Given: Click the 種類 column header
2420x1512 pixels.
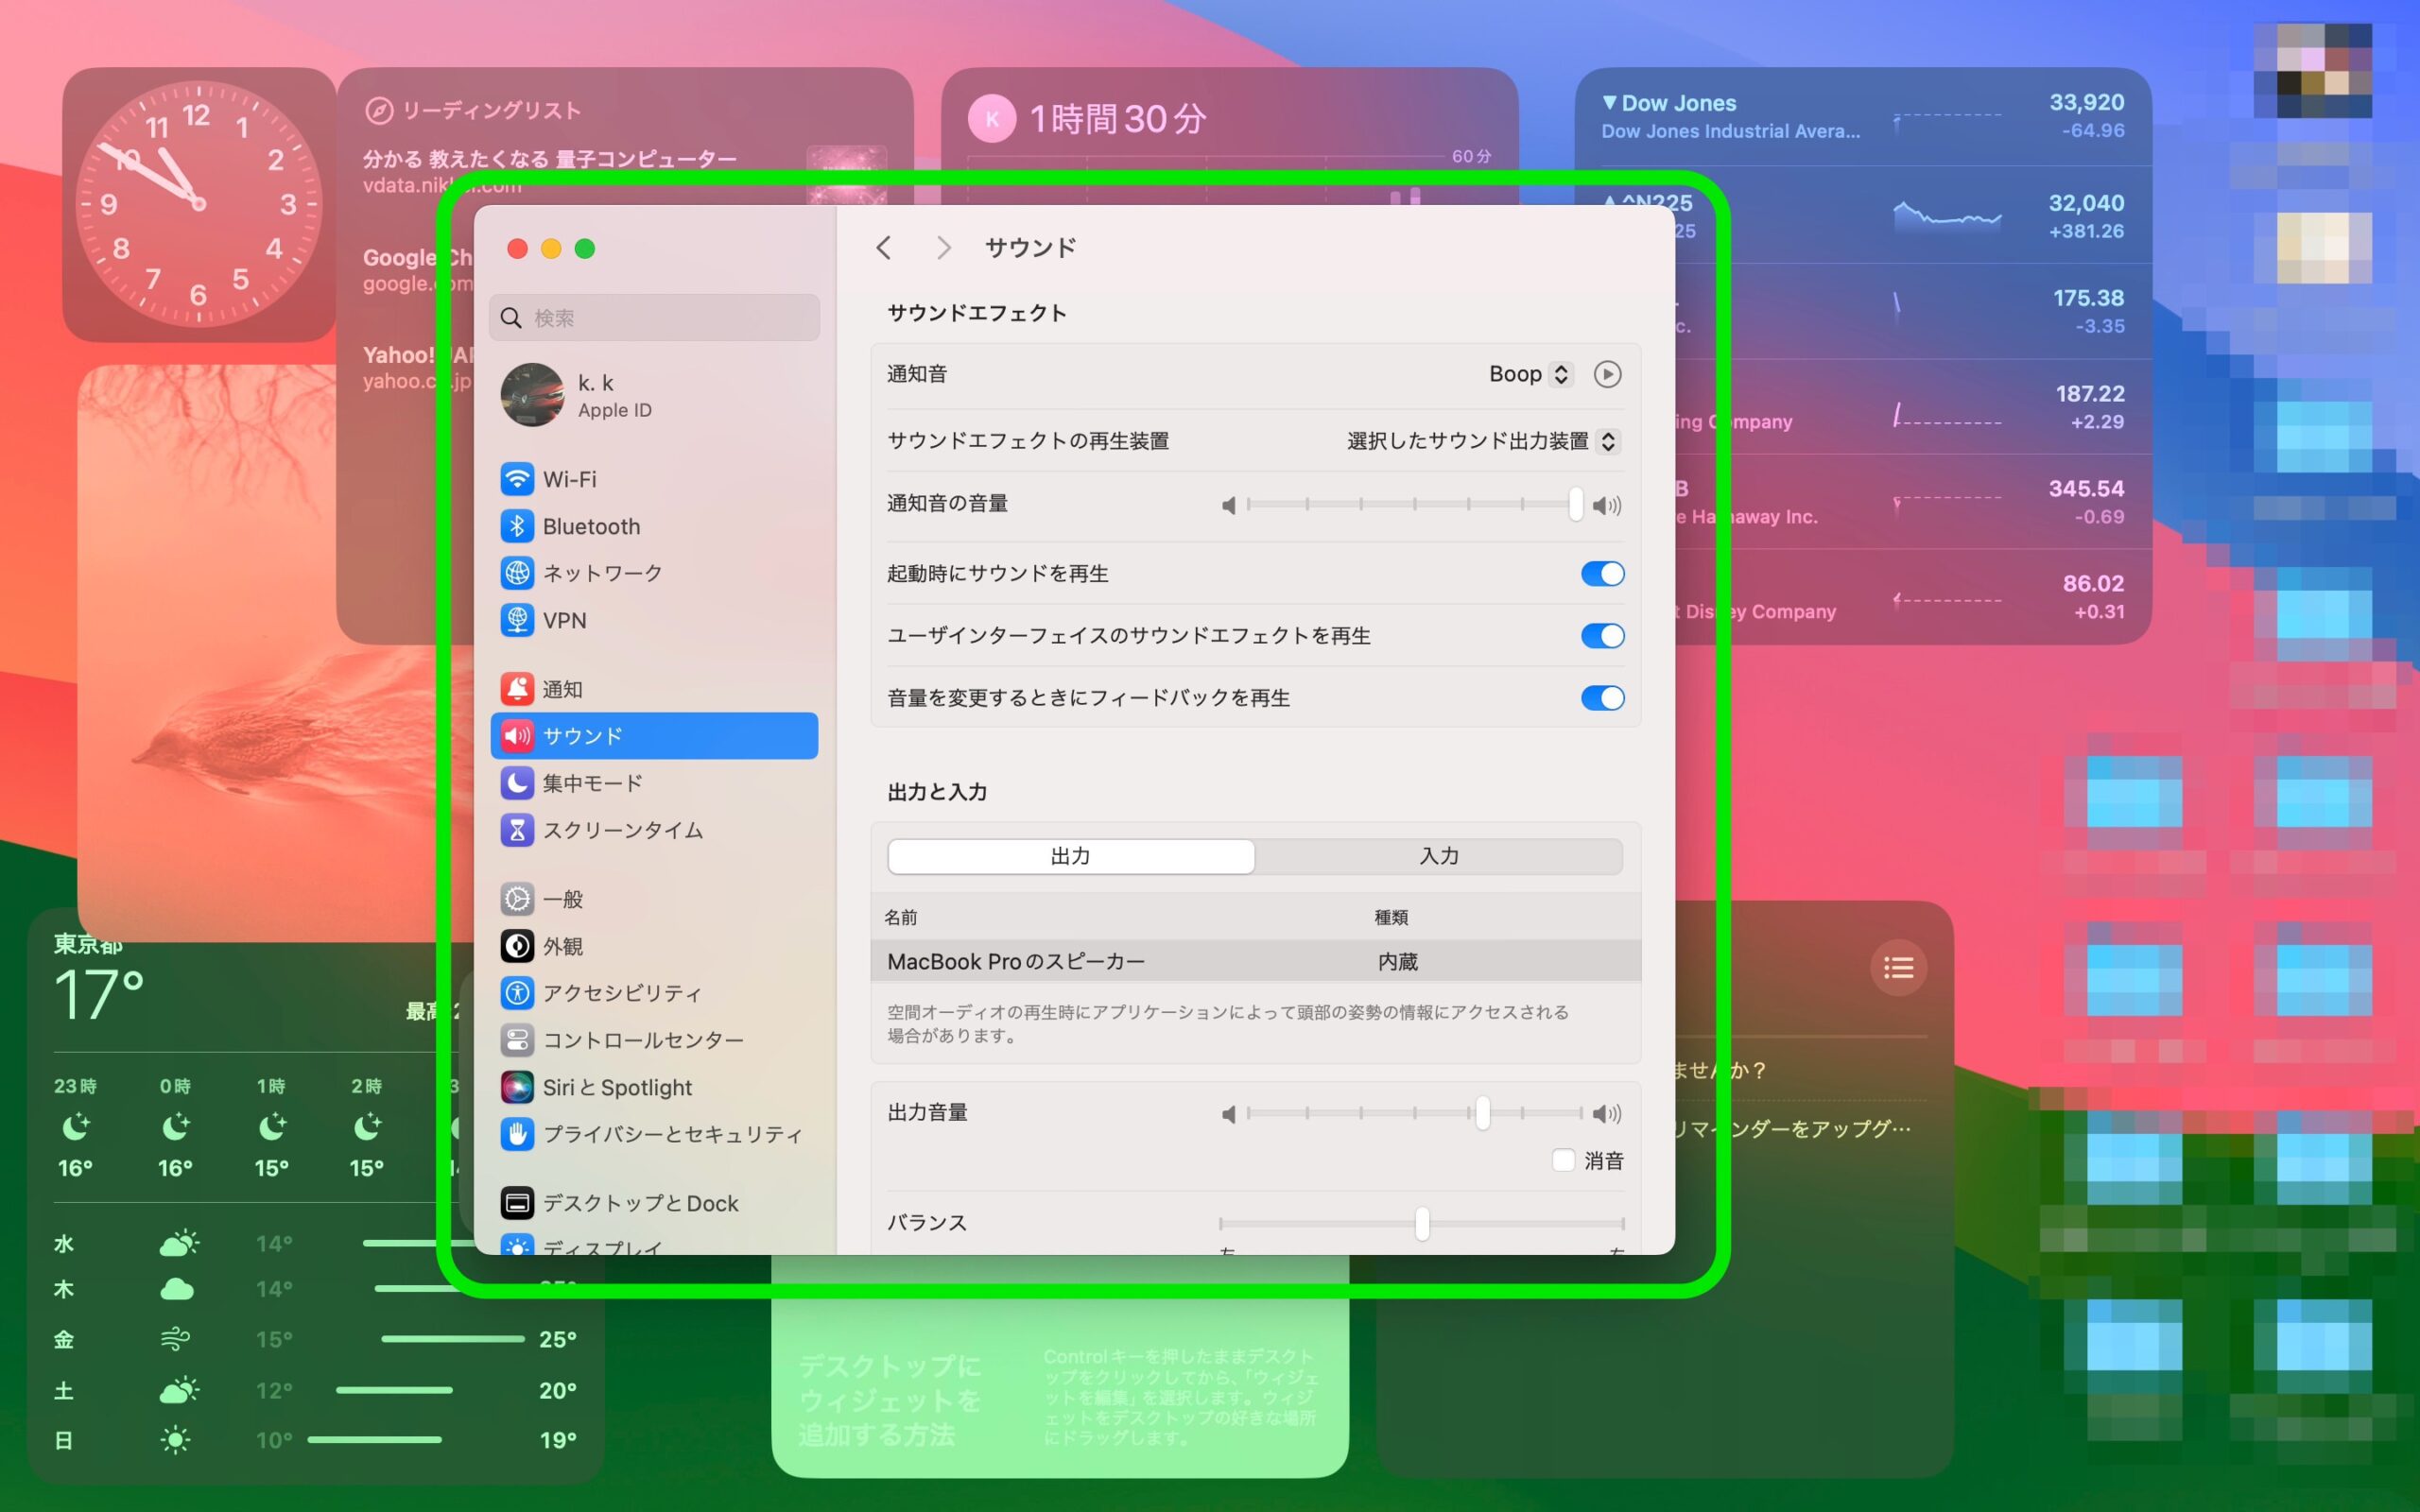Looking at the screenshot, I should pos(1391,917).
